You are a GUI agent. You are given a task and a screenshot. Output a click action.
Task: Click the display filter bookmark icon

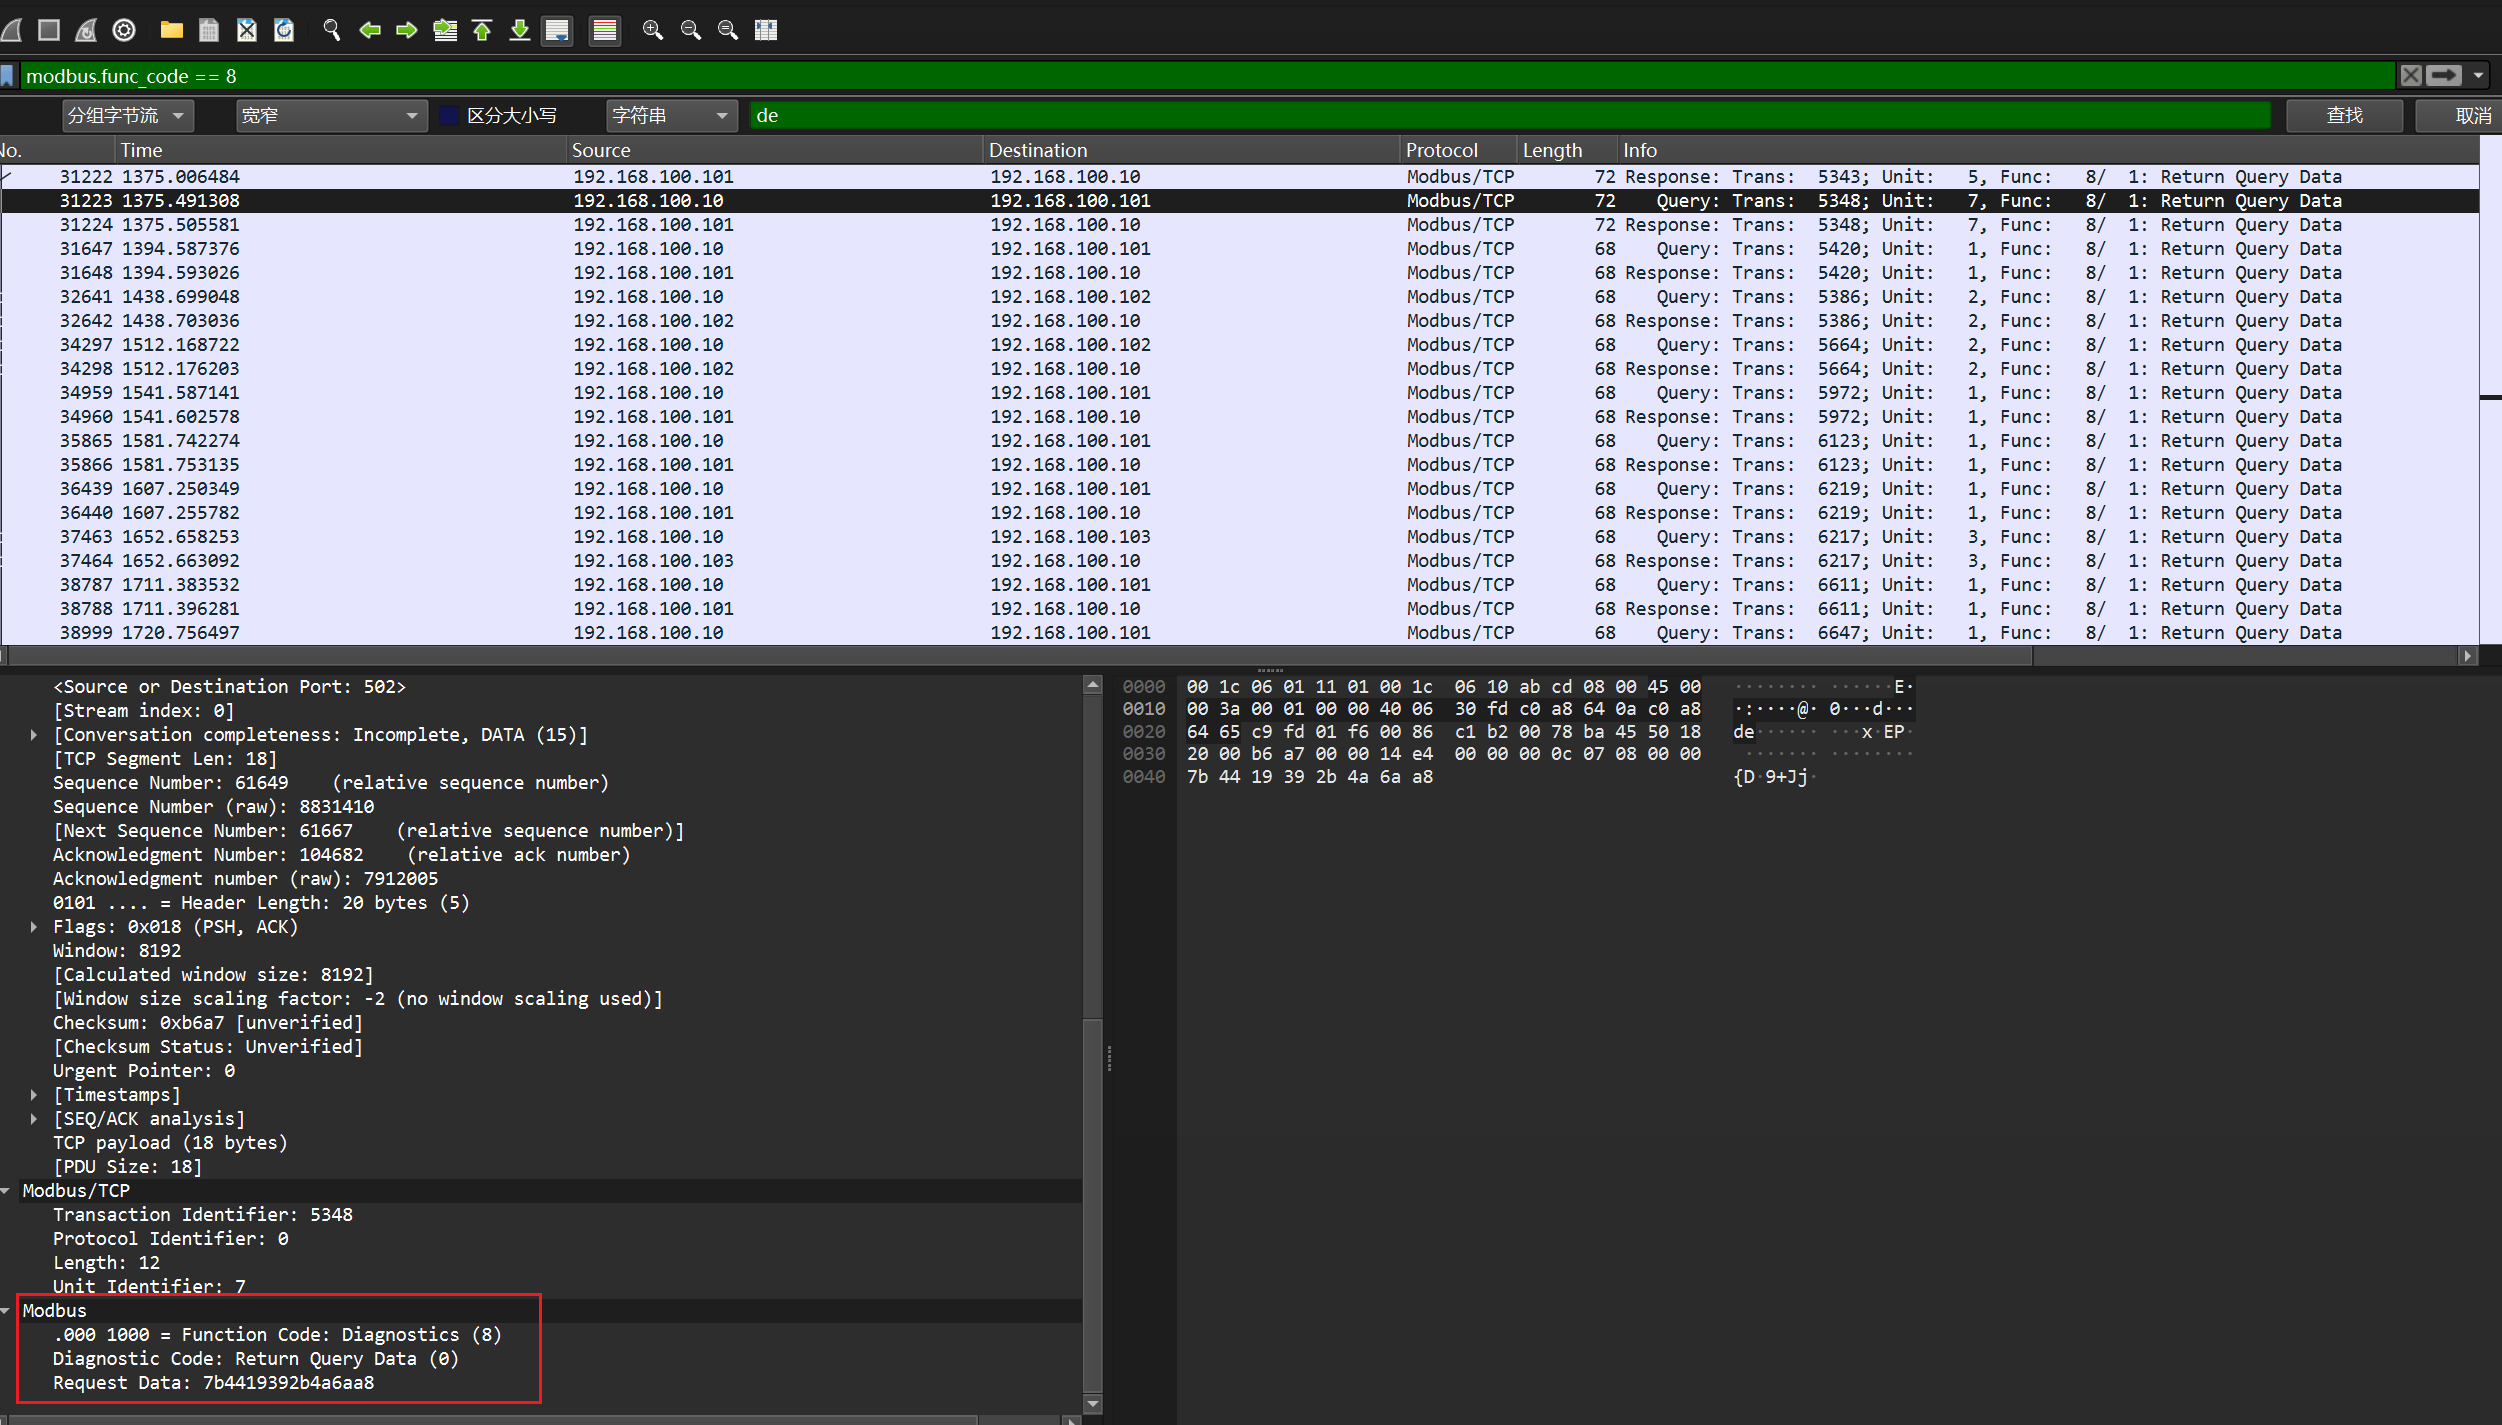(x=8, y=76)
